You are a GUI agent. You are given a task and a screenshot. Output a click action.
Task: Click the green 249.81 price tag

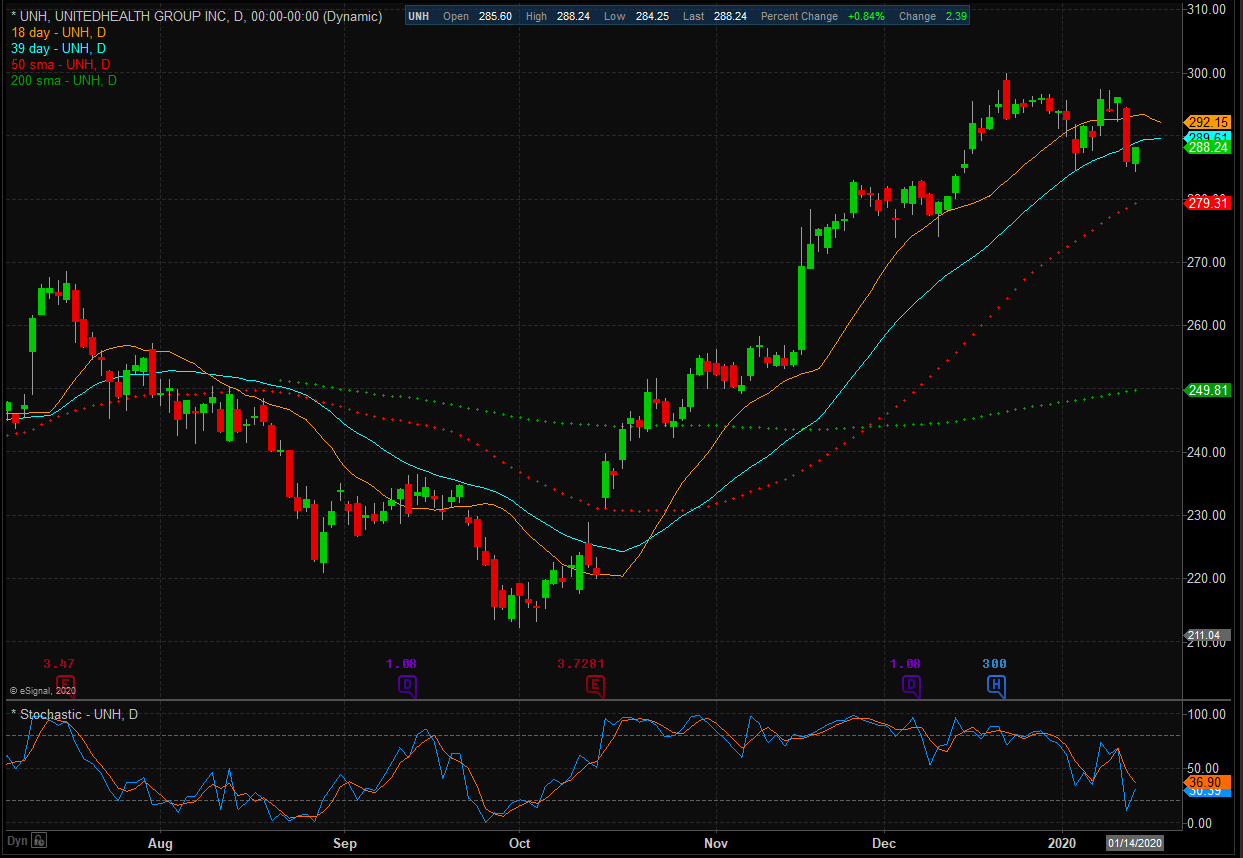click(1208, 390)
